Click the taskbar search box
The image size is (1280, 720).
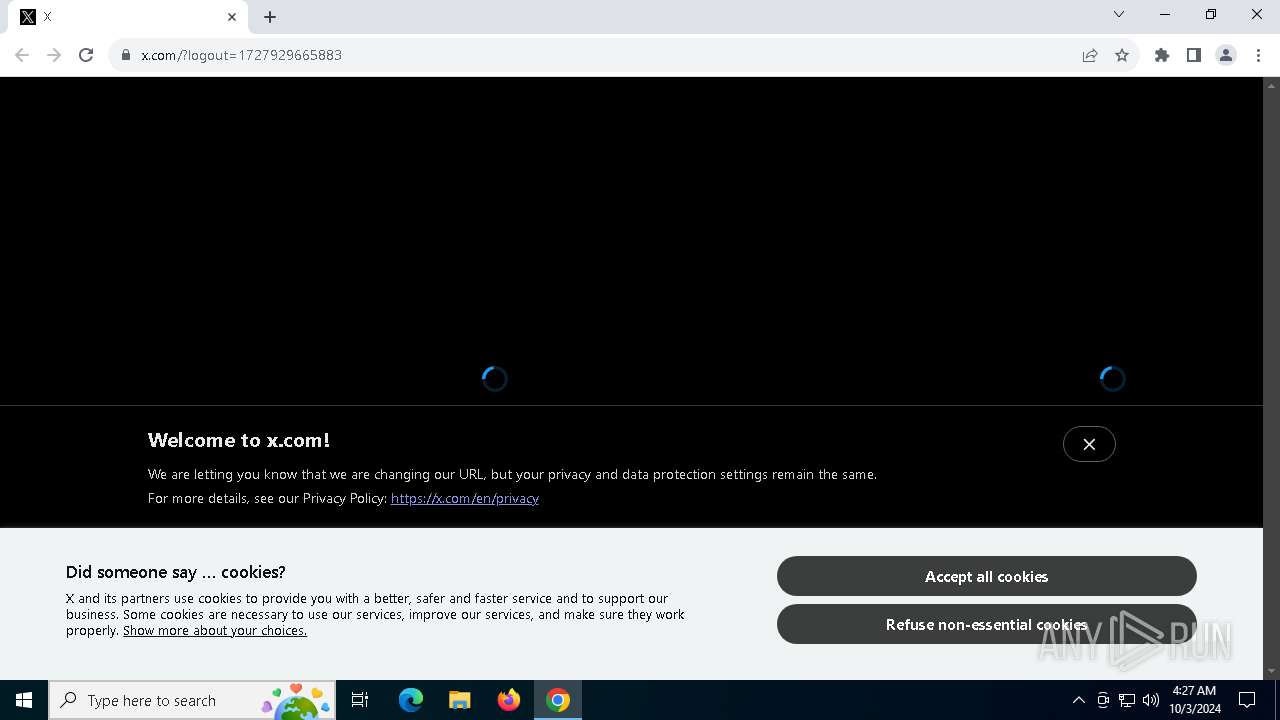tap(192, 700)
